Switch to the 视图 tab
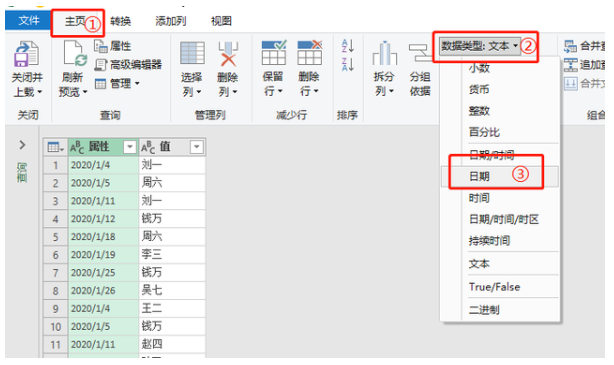614x365 pixels. (x=221, y=21)
